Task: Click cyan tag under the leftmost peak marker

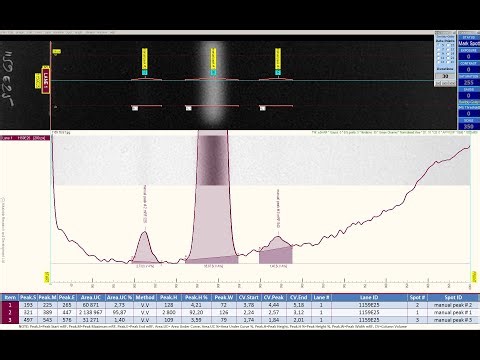Action: coord(144,72)
